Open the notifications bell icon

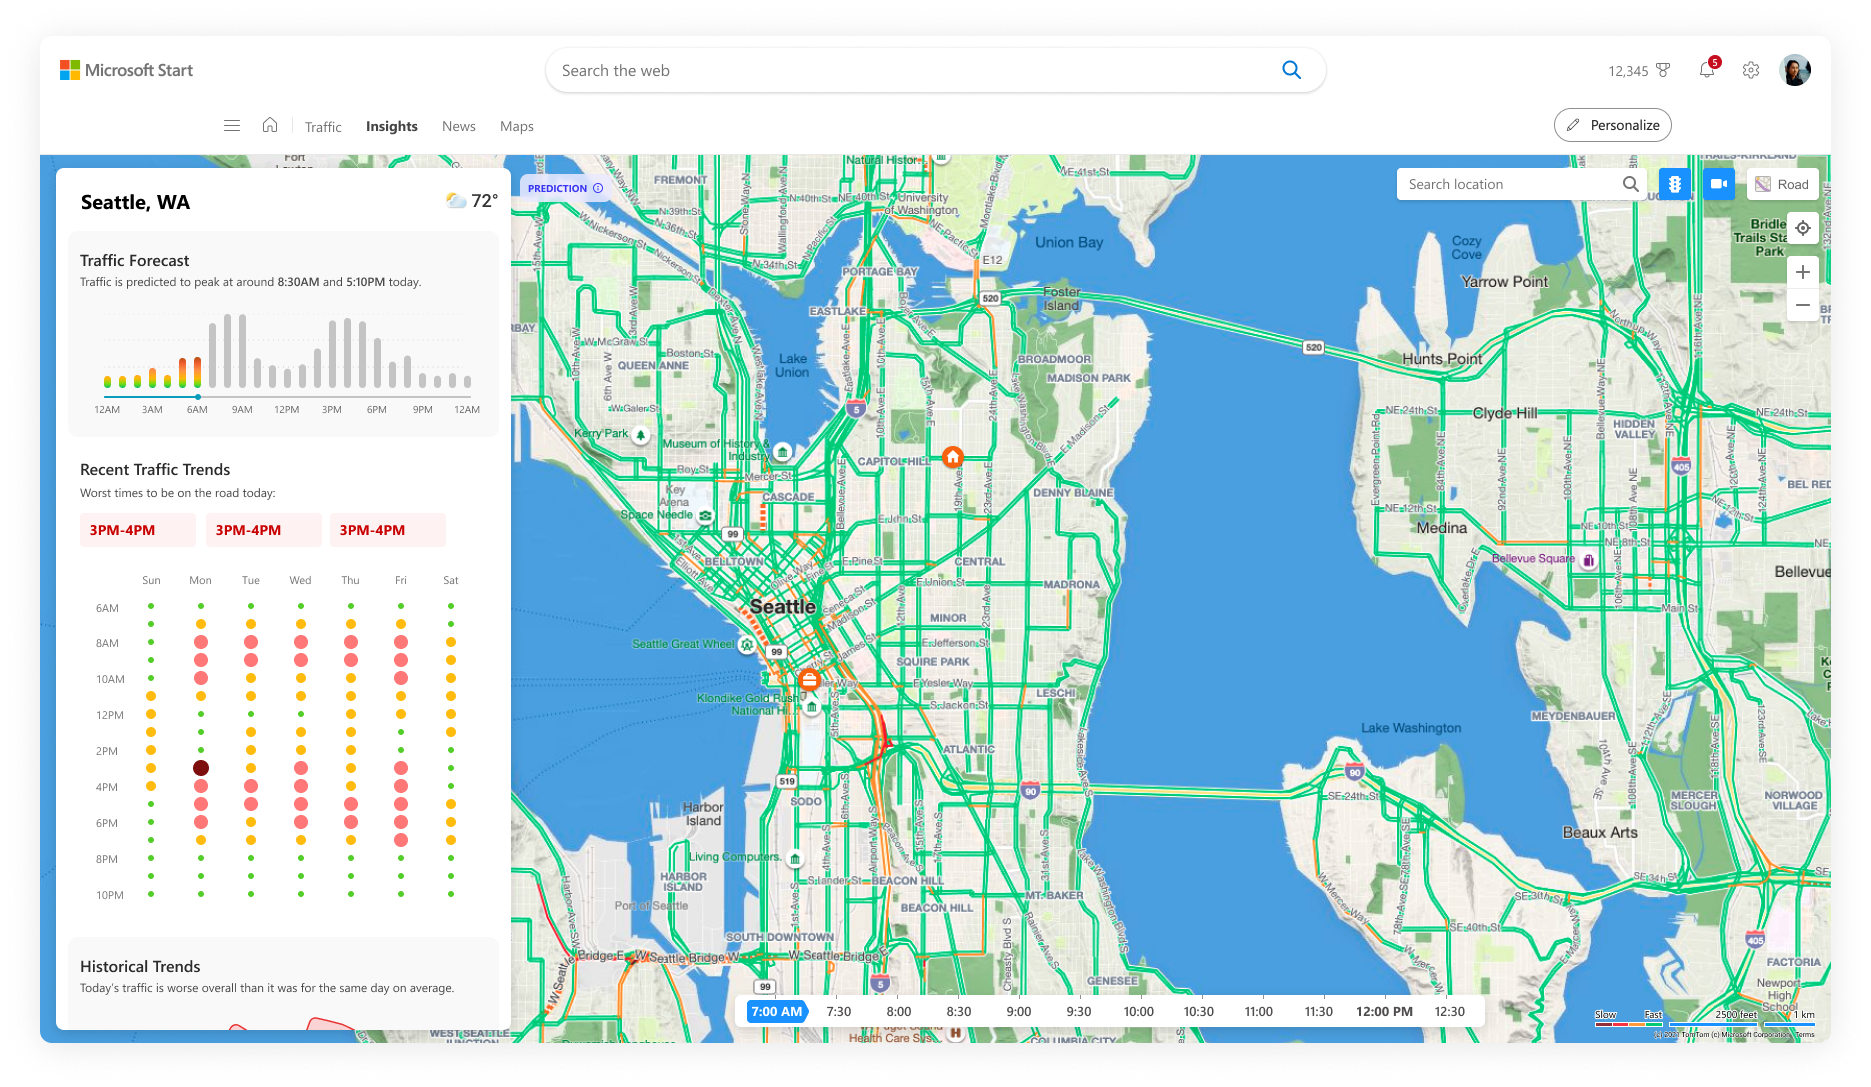pyautogui.click(x=1707, y=70)
